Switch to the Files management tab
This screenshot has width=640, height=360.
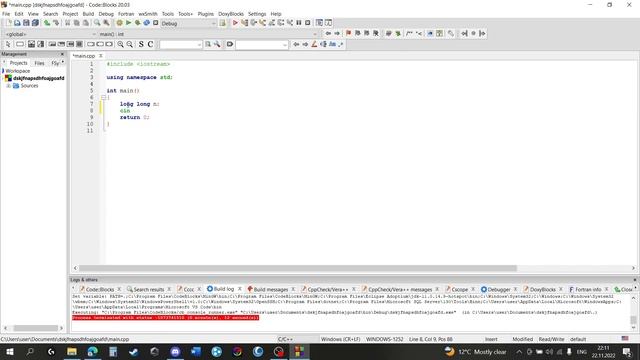pos(39,63)
